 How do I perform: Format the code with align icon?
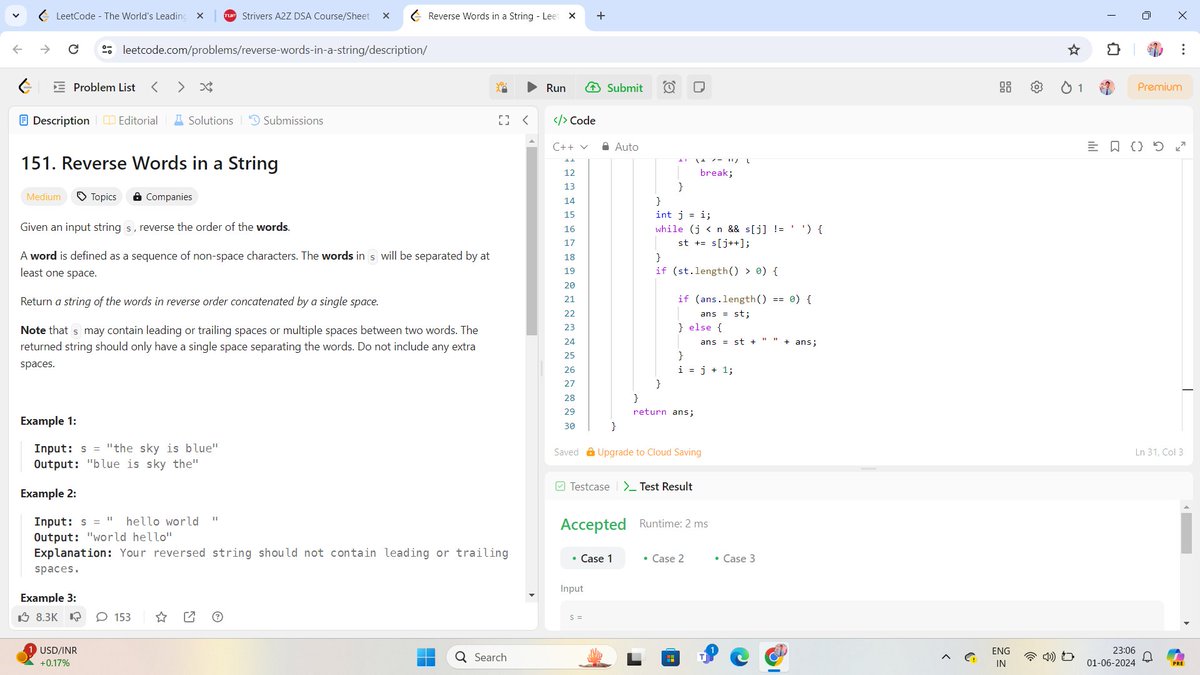pyautogui.click(x=1093, y=147)
